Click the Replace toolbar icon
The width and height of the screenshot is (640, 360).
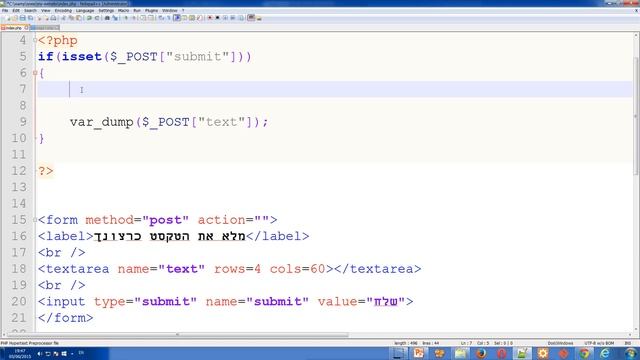[115, 18]
